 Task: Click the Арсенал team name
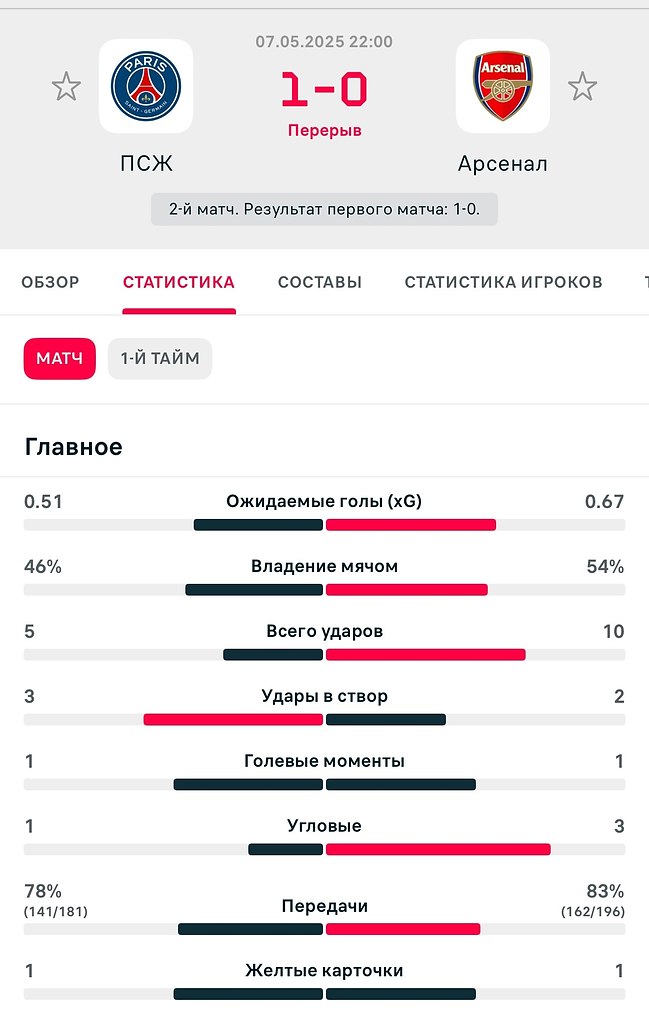click(503, 163)
